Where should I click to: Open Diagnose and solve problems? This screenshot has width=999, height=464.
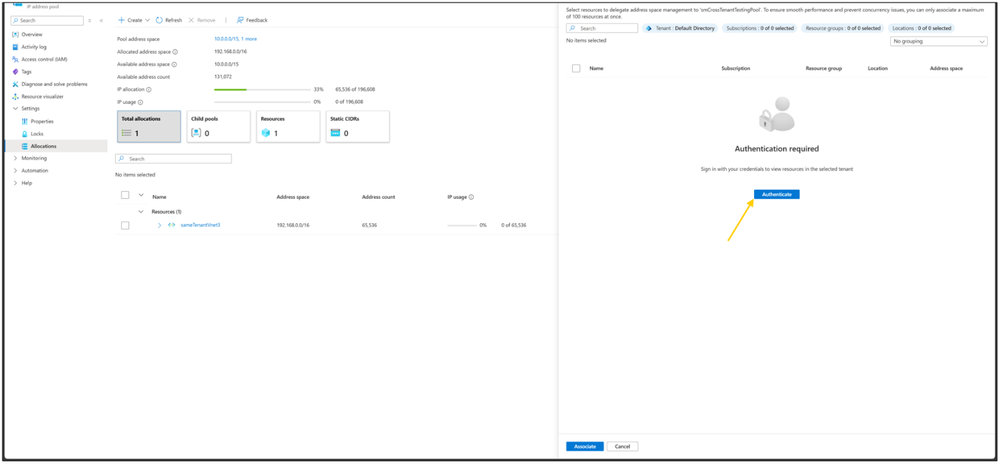coord(54,84)
